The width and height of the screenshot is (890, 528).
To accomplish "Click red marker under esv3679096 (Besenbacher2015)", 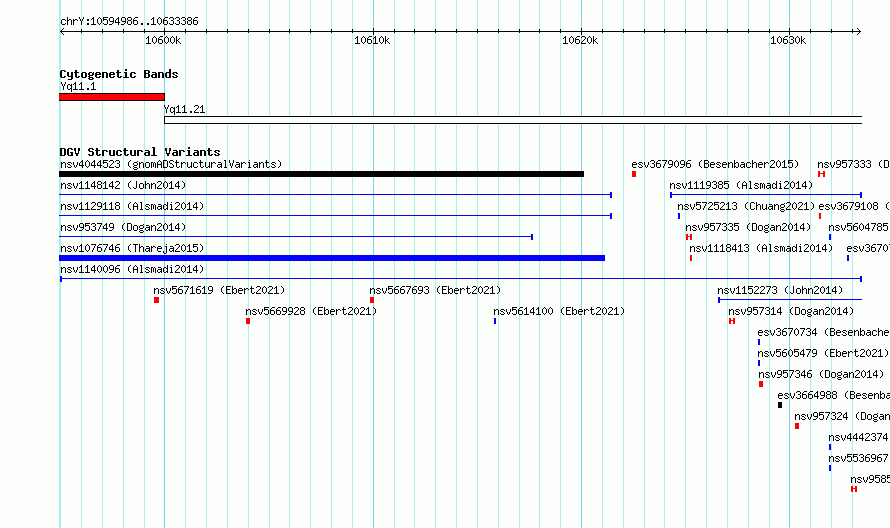I will coord(634,174).
